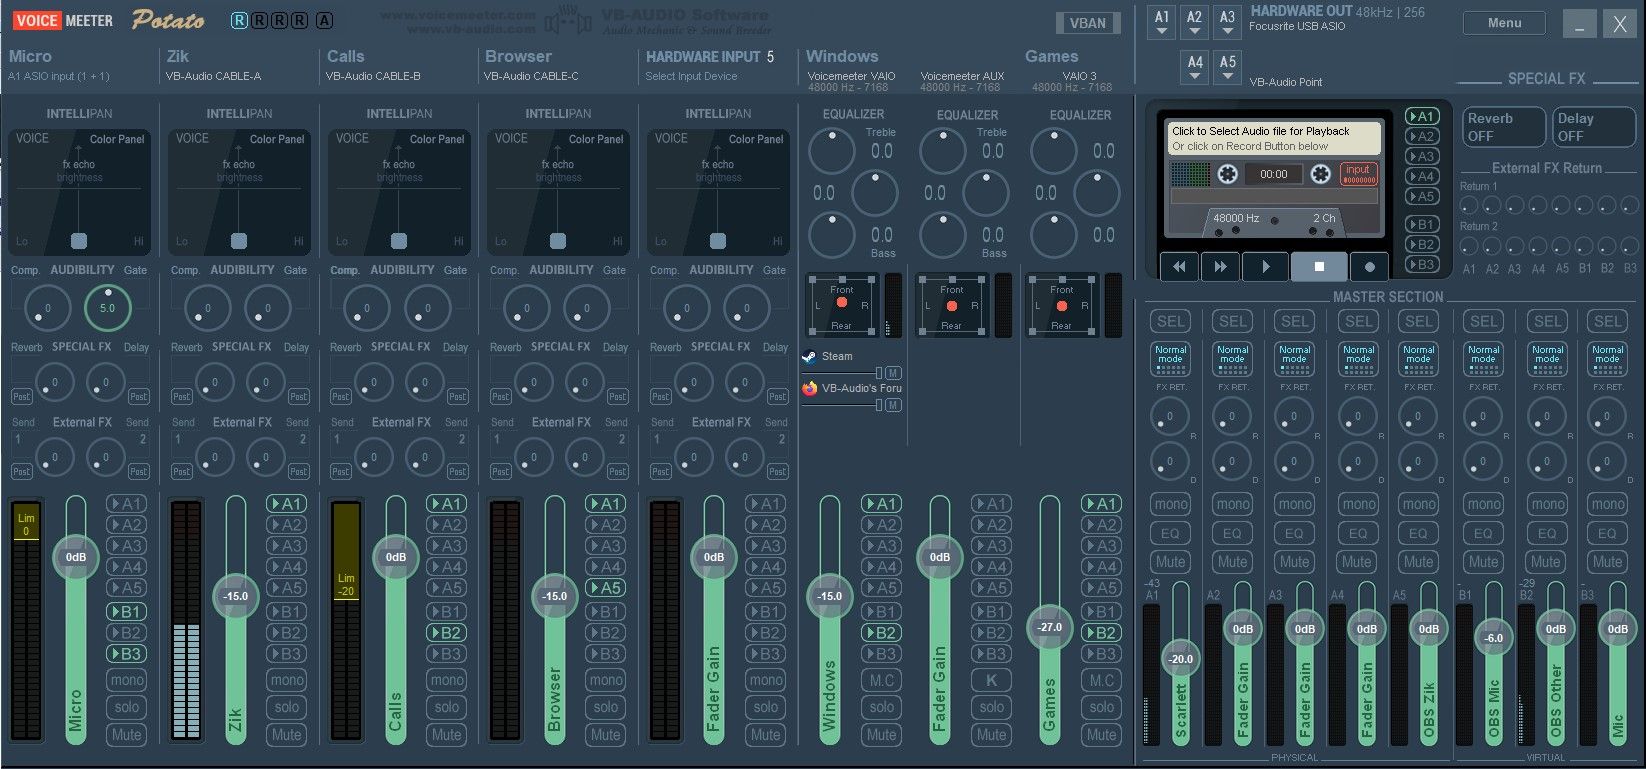This screenshot has height=769, width=1646.
Task: Toggle A1 routing on Zik strip
Action: click(287, 504)
